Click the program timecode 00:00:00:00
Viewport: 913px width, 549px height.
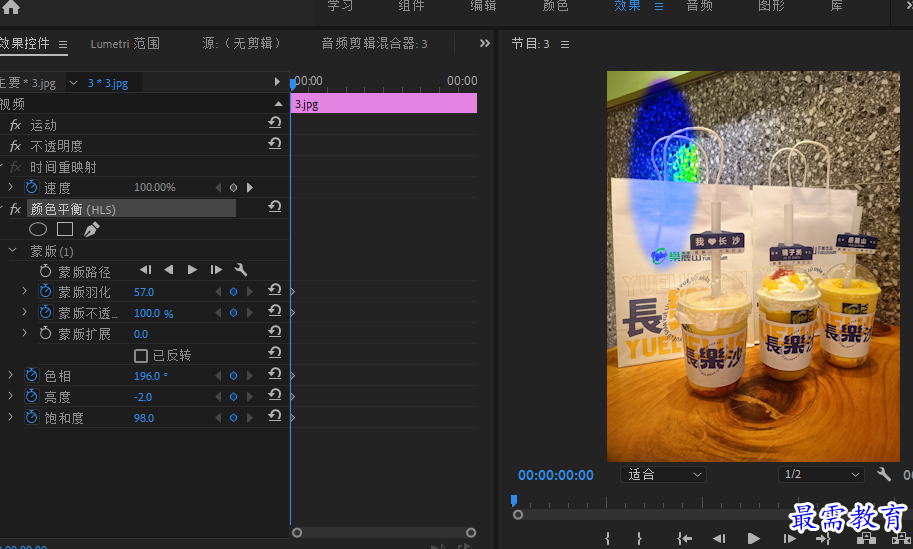556,475
